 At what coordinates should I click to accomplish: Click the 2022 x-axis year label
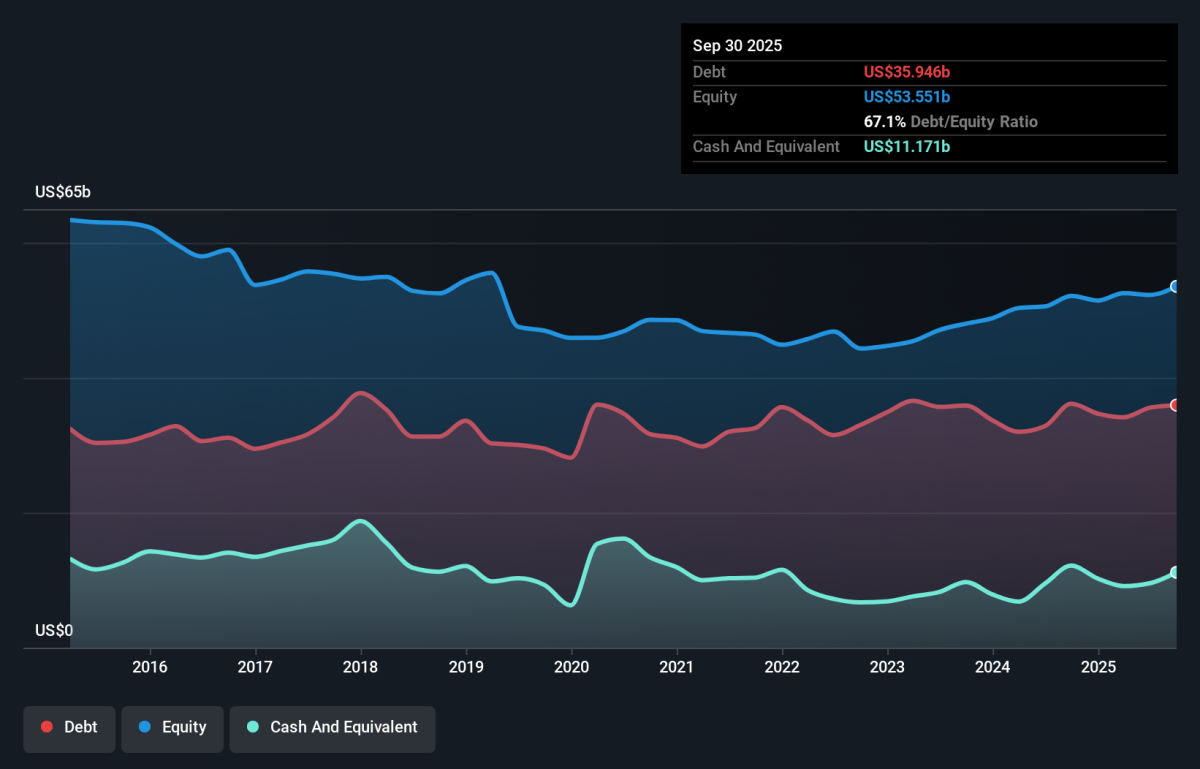[782, 667]
